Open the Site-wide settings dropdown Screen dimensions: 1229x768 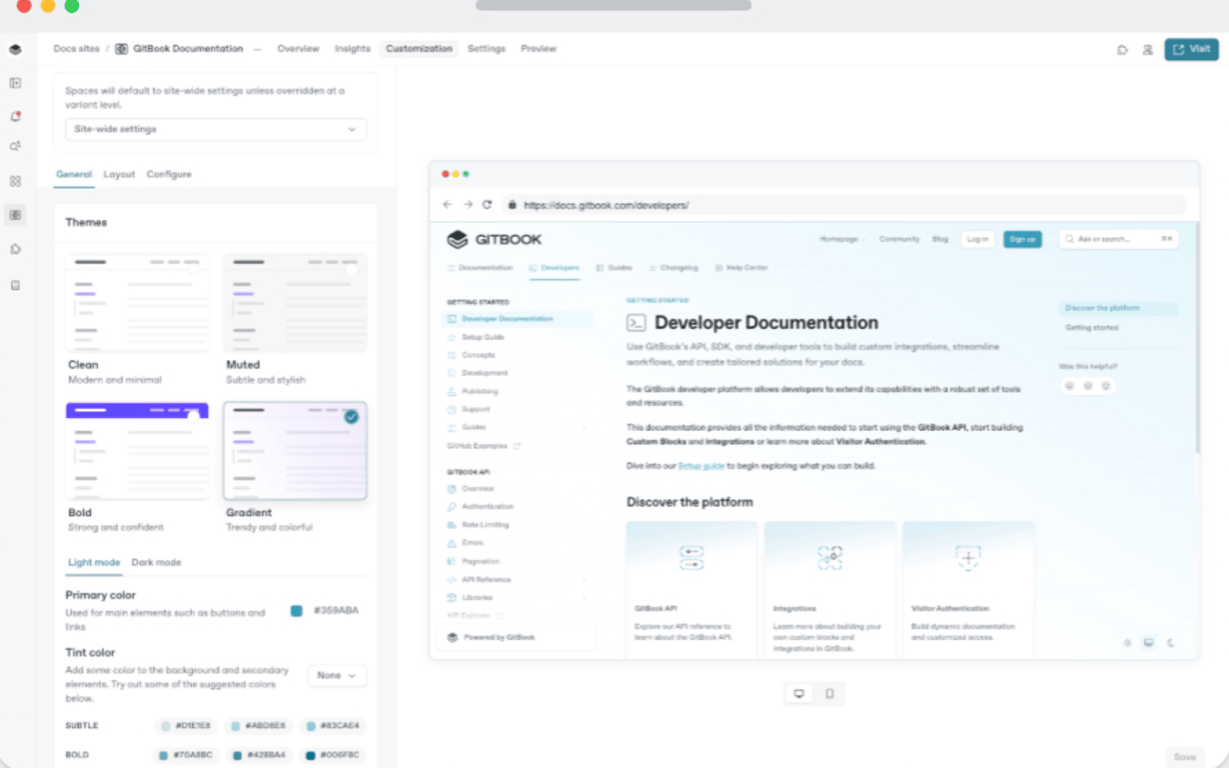216,129
